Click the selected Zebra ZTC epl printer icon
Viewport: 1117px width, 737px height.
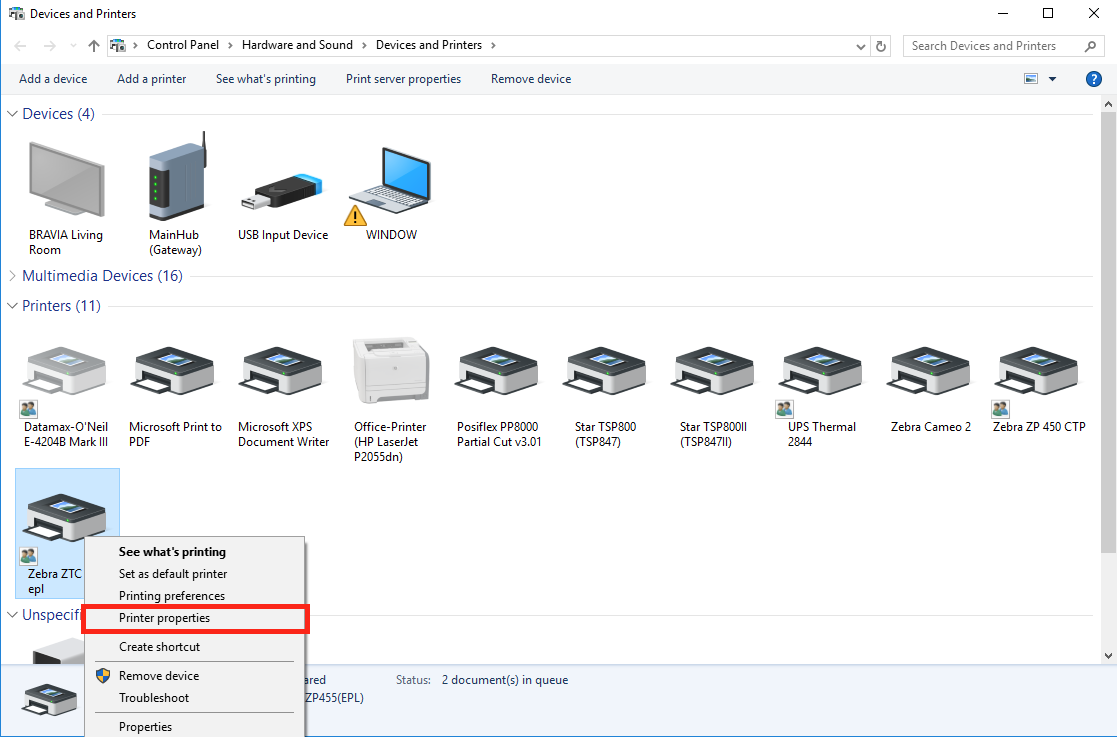tap(66, 517)
